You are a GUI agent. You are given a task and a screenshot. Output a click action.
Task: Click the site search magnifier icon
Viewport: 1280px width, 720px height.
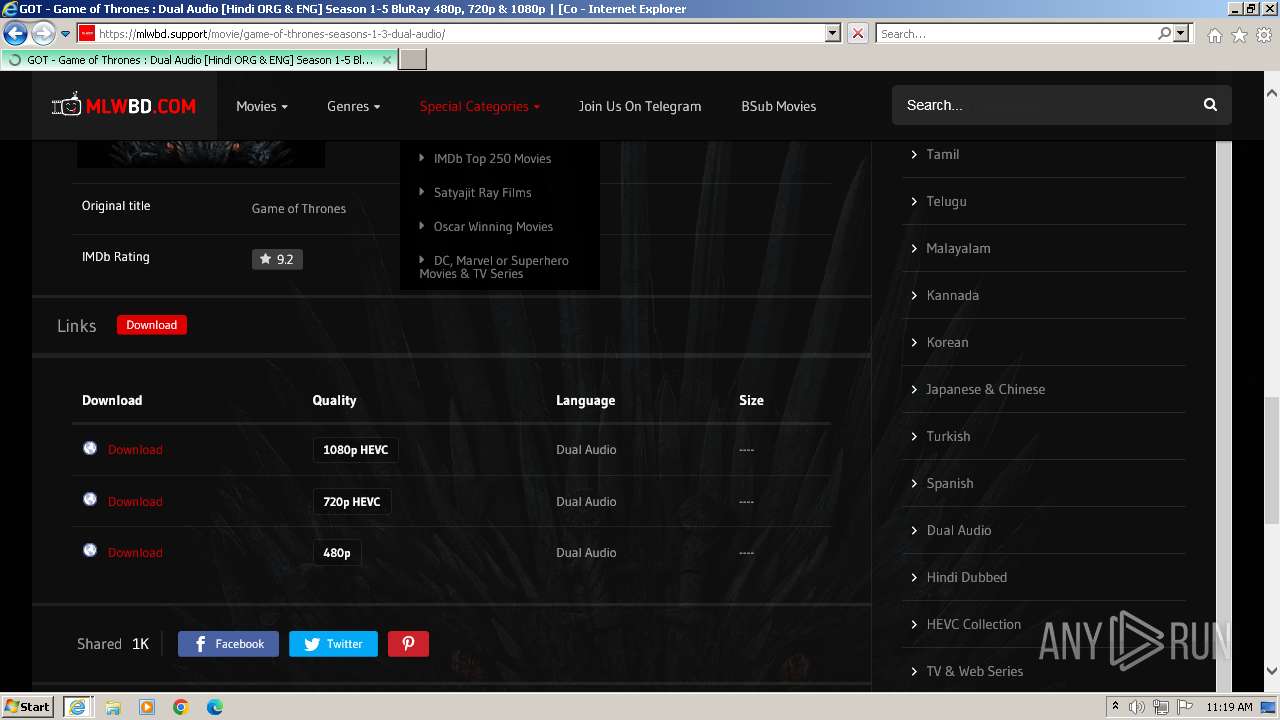[1210, 105]
